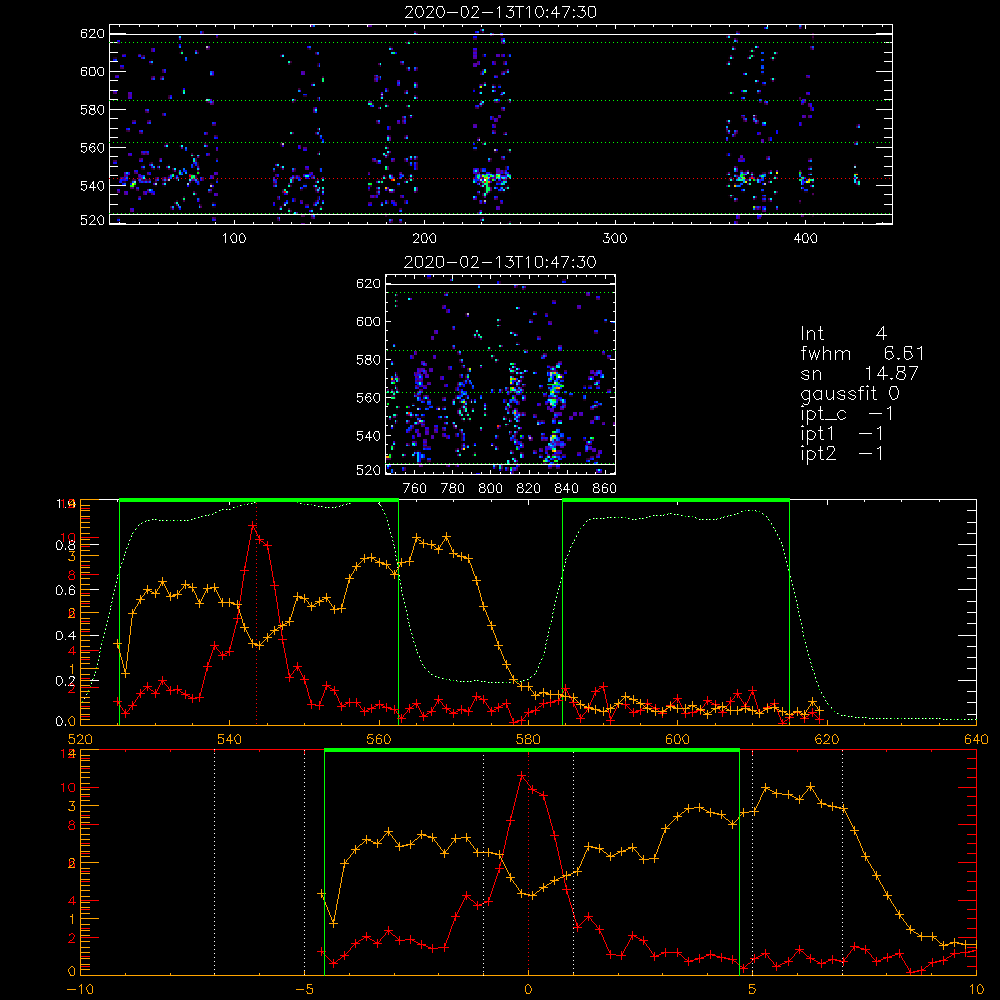Click the 0.6 label on the profile plot y-axis
Viewport: 1000px width, 1000px height.
(x=66, y=591)
